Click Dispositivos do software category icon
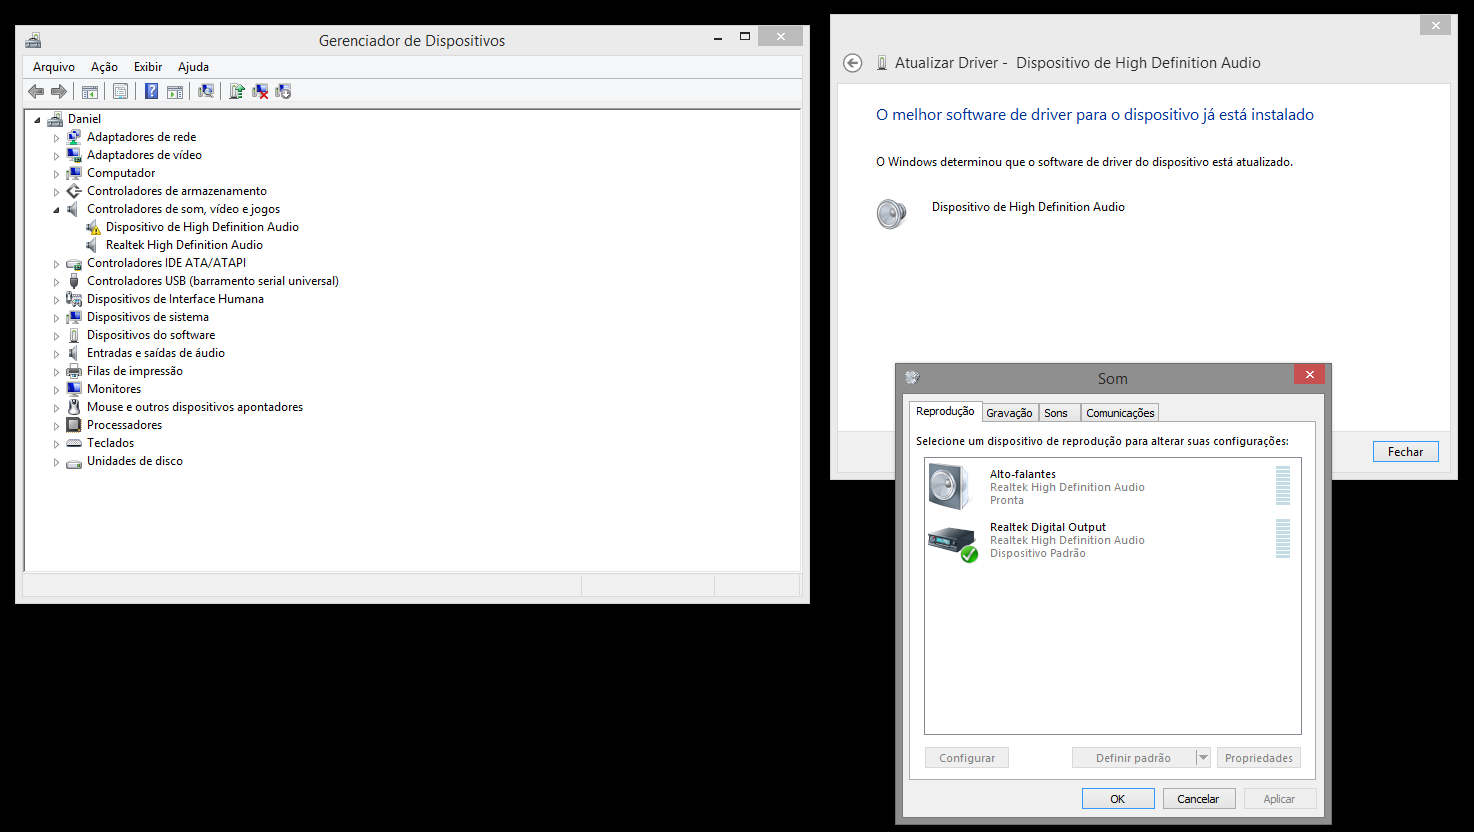The height and width of the screenshot is (832, 1474). [74, 335]
